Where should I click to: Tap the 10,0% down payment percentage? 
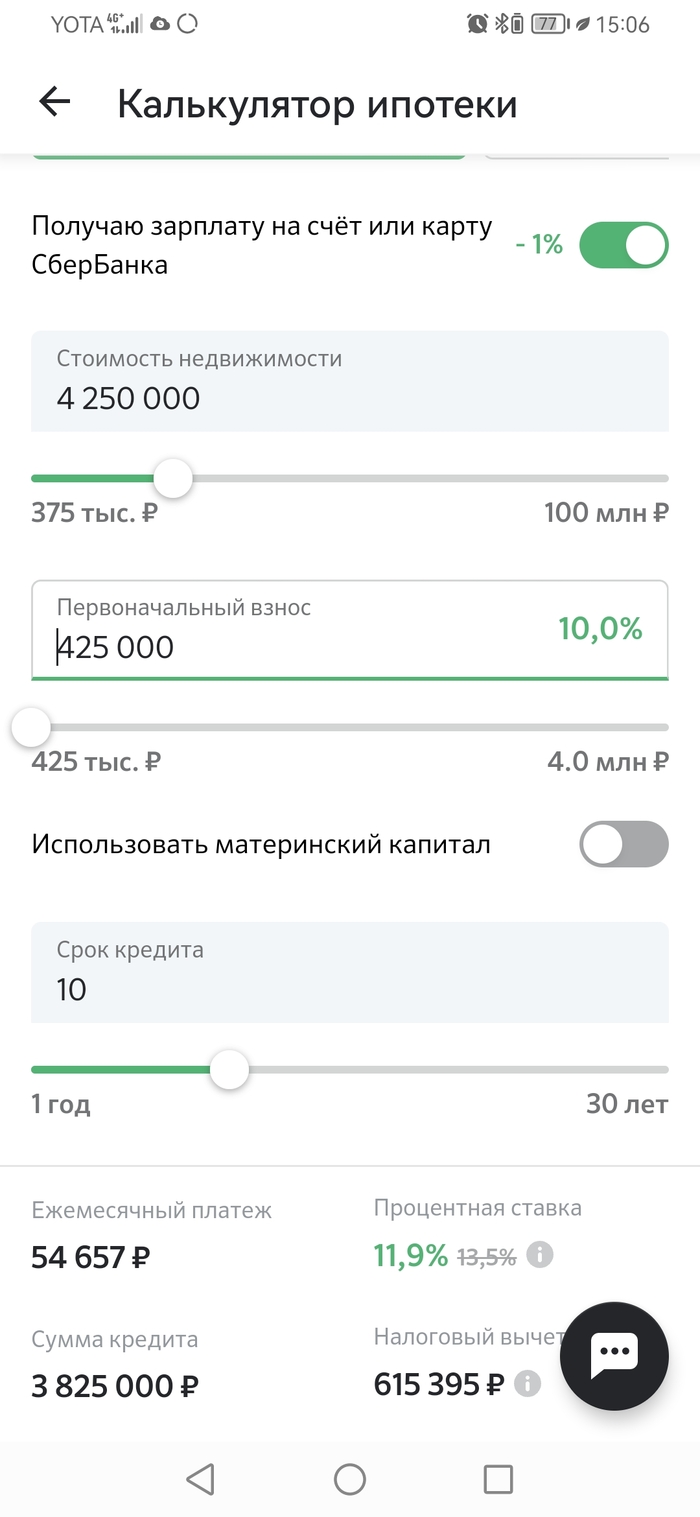(x=600, y=629)
